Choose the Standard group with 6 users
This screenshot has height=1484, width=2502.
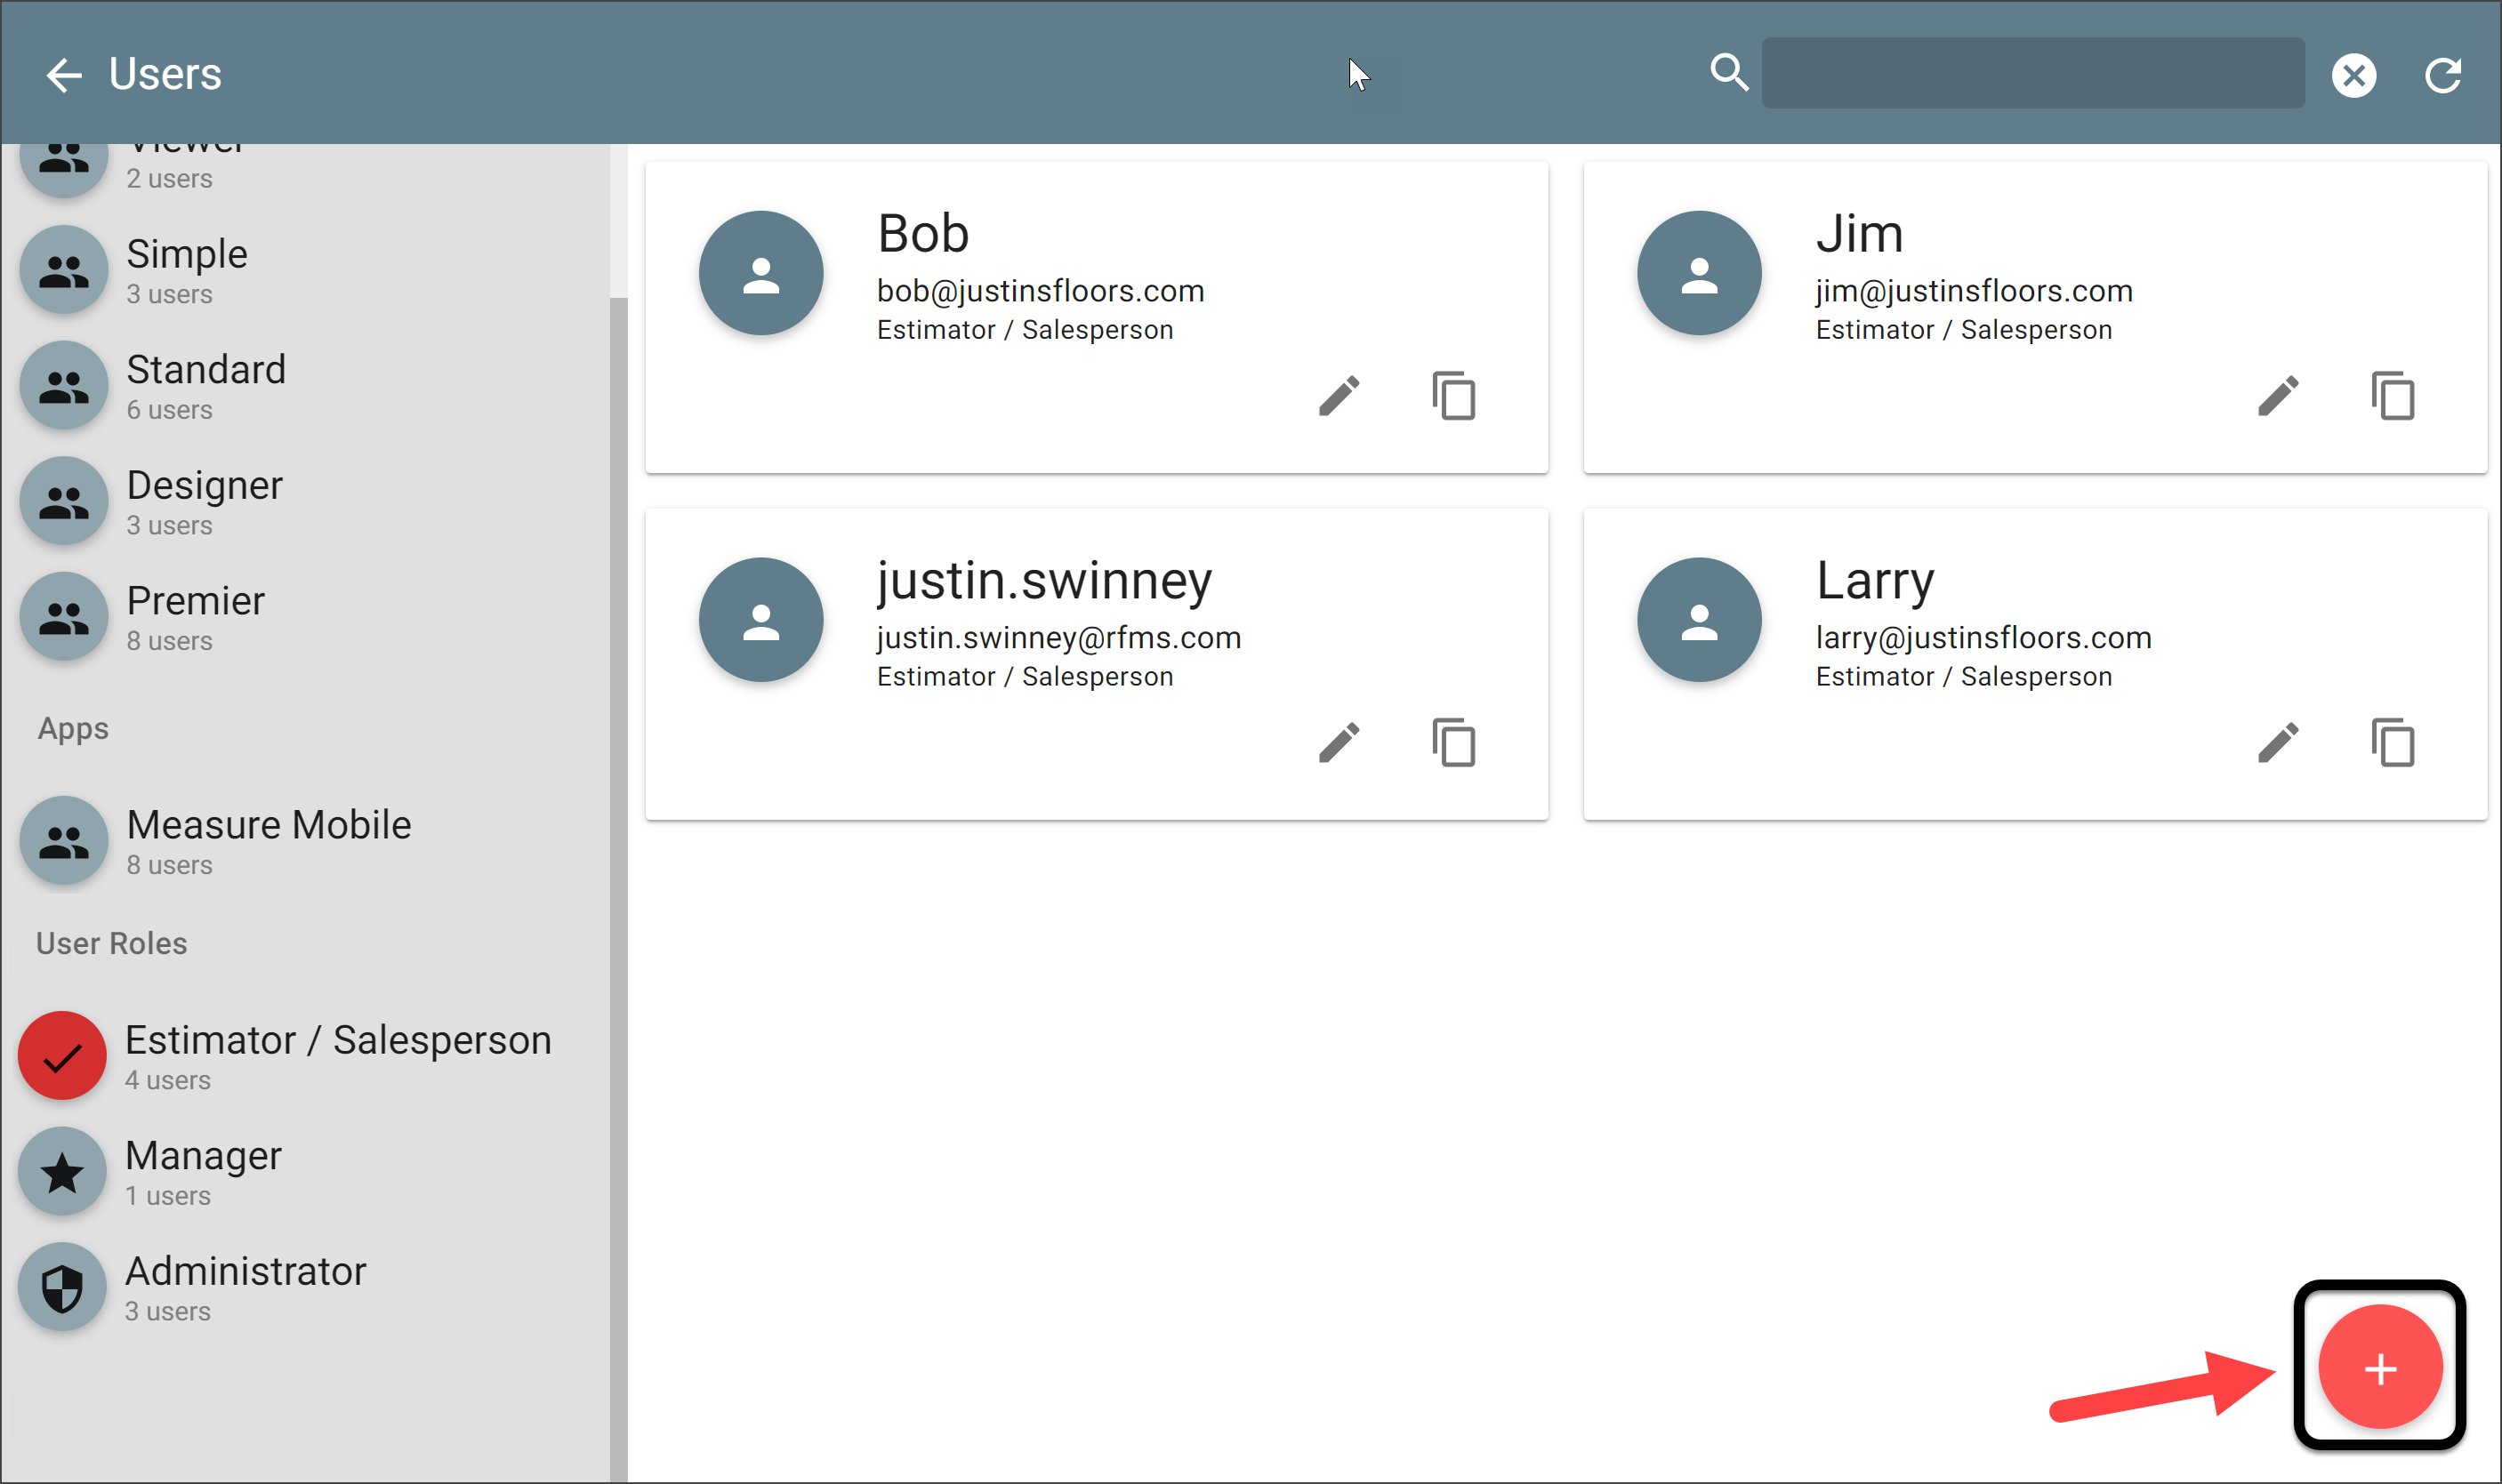pos(64,386)
